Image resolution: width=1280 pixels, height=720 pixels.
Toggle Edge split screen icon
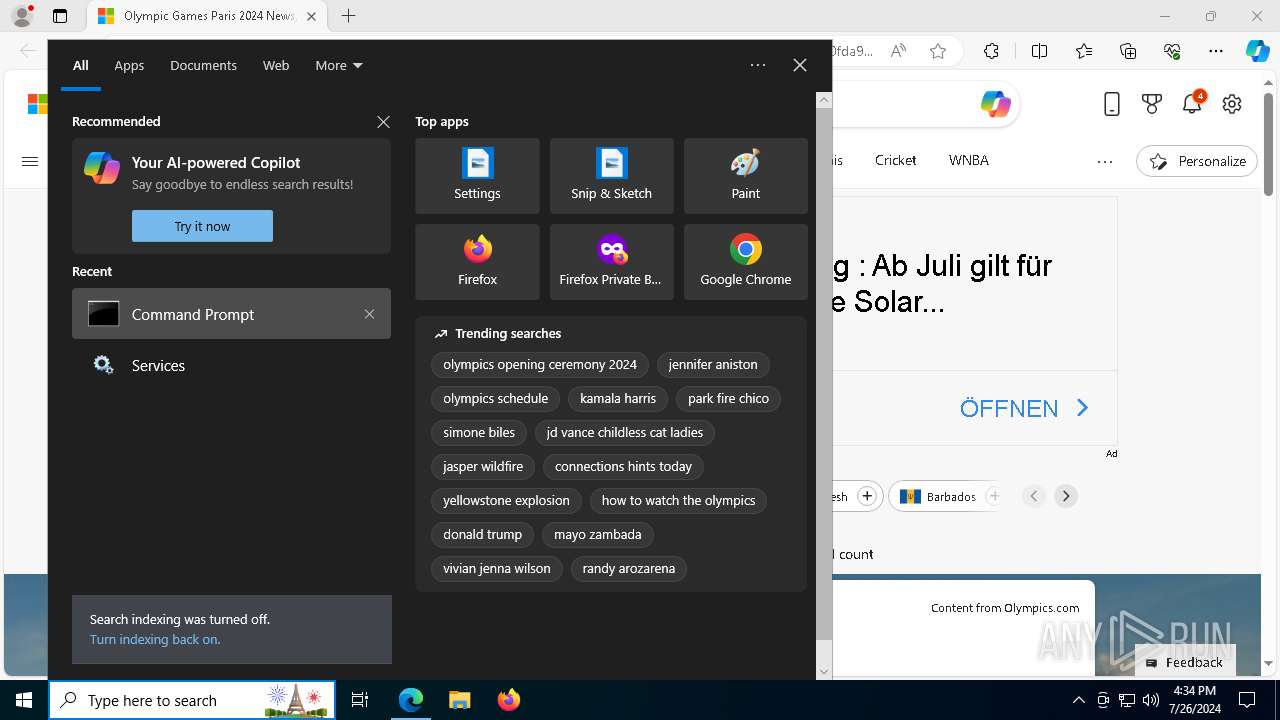[x=1039, y=51]
